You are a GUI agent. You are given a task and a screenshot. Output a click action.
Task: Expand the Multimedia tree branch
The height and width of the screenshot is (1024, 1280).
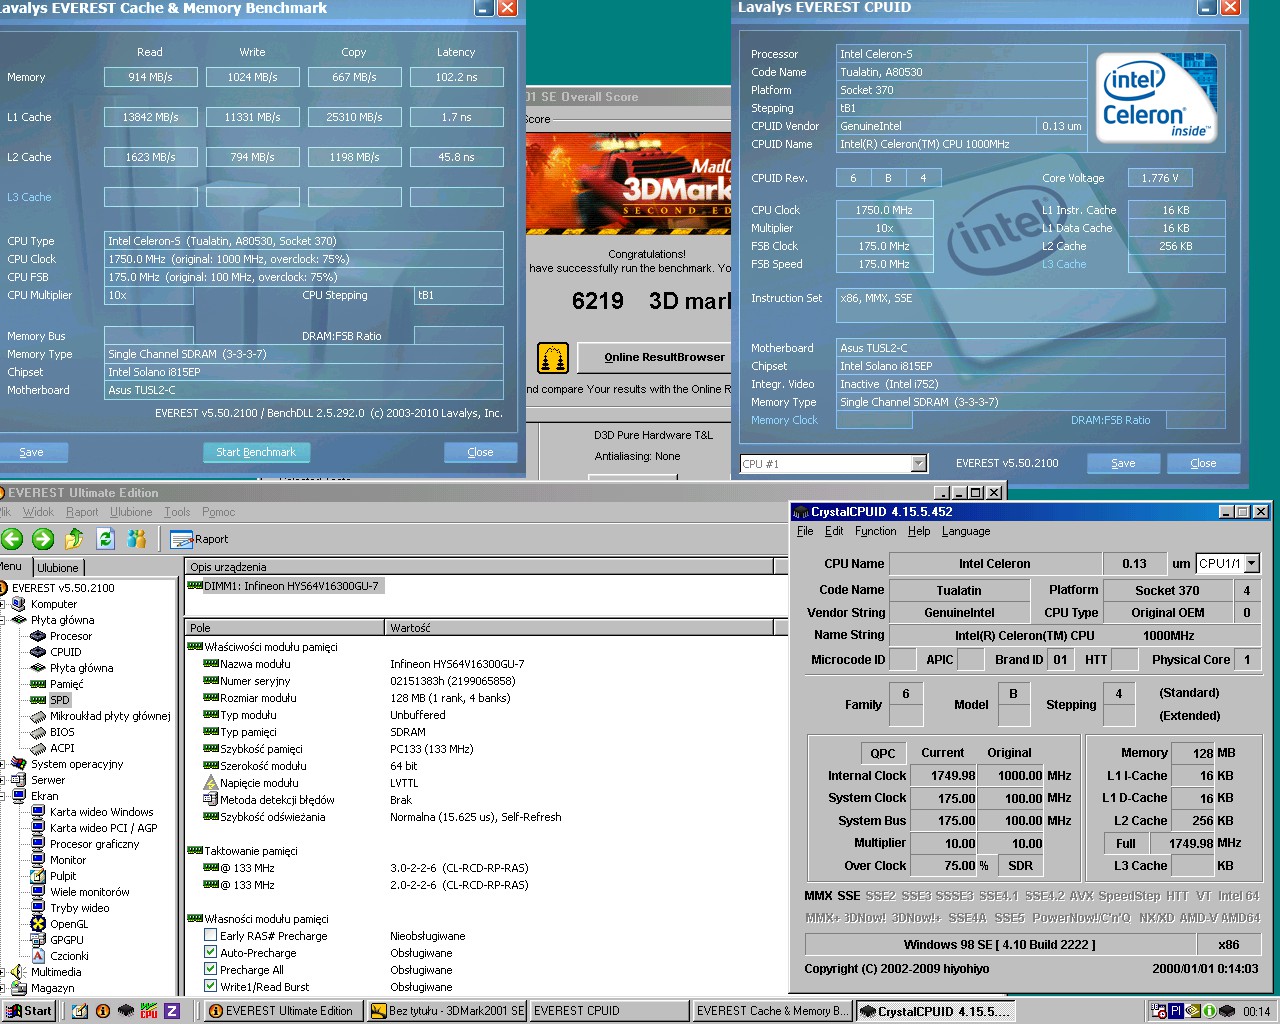click(x=2, y=972)
